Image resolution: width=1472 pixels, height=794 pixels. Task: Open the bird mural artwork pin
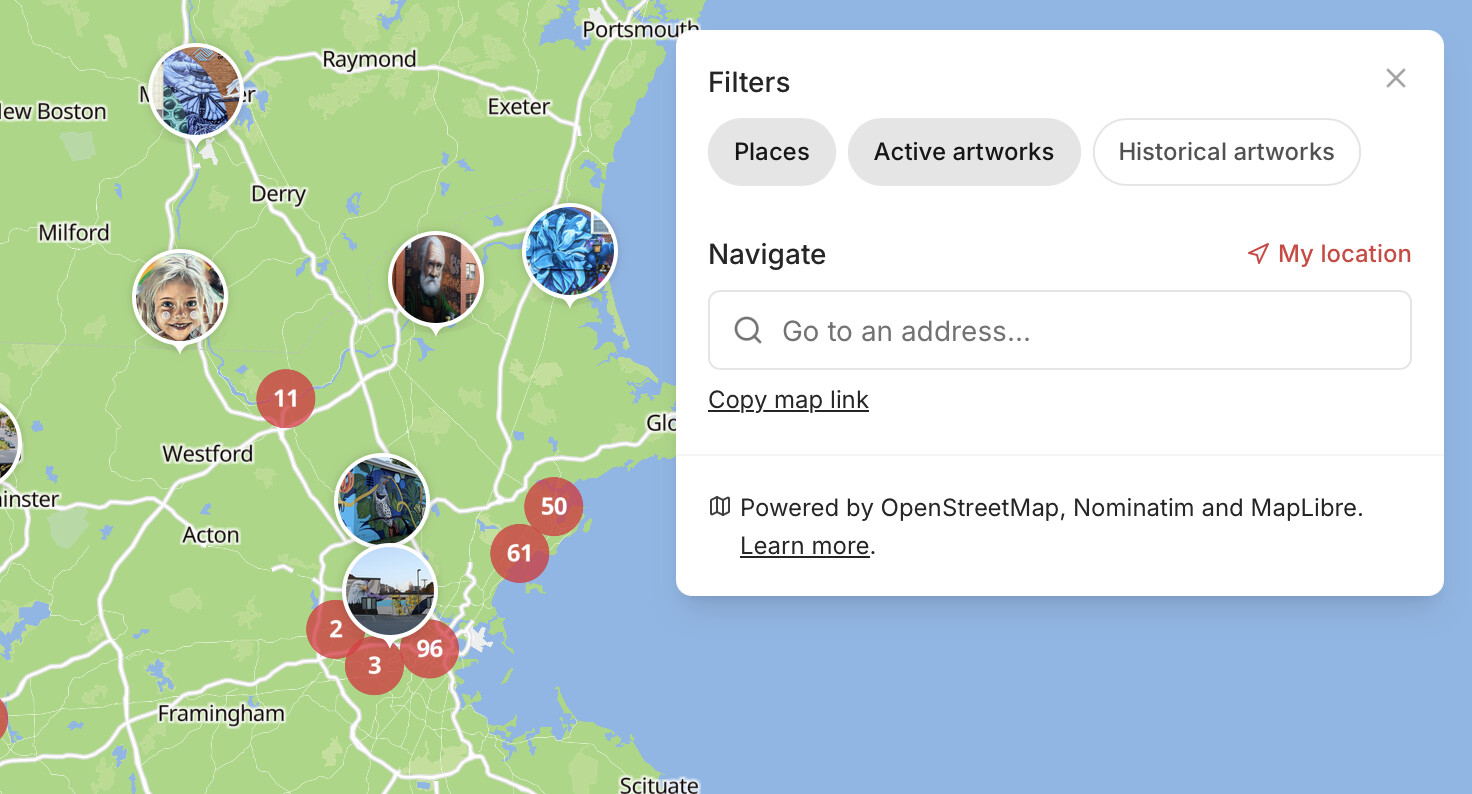[382, 498]
